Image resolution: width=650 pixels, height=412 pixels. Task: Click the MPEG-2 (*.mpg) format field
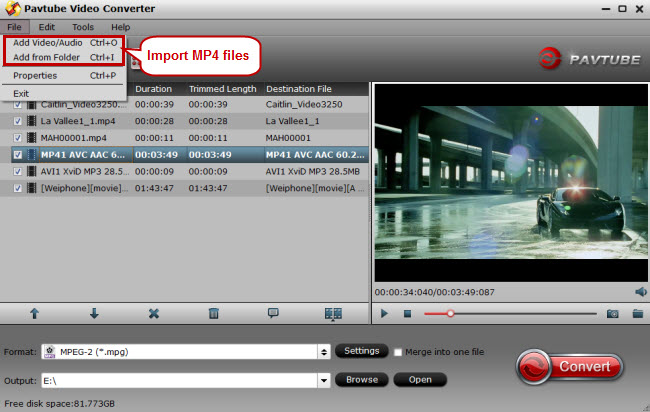179,352
